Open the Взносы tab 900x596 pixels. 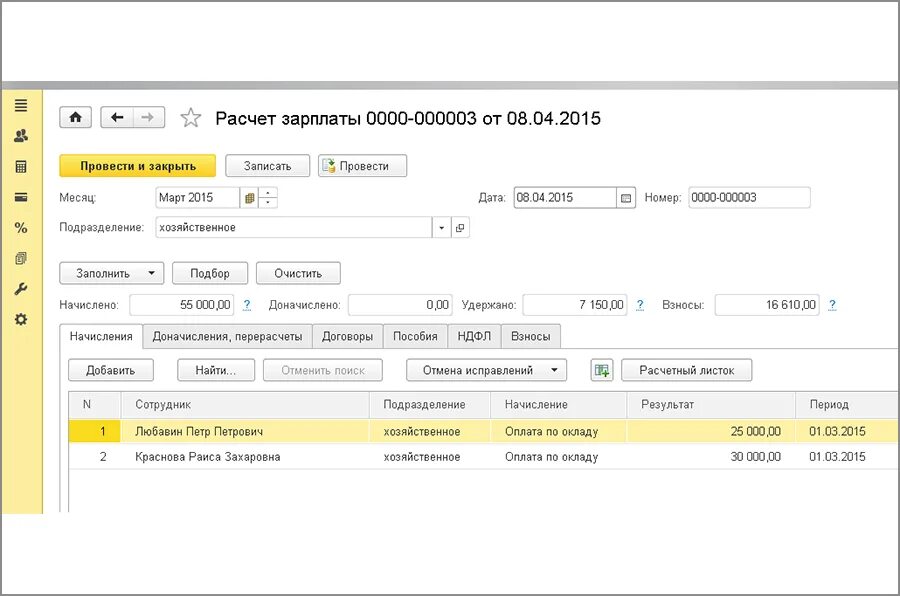(x=530, y=336)
